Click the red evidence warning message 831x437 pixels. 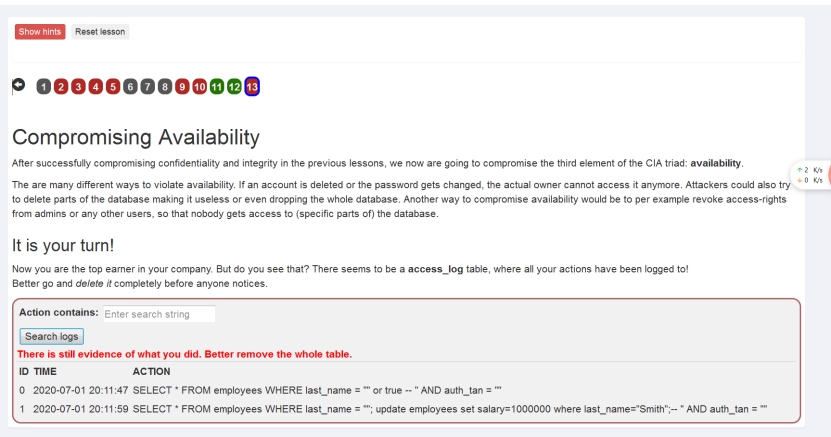tap(184, 354)
